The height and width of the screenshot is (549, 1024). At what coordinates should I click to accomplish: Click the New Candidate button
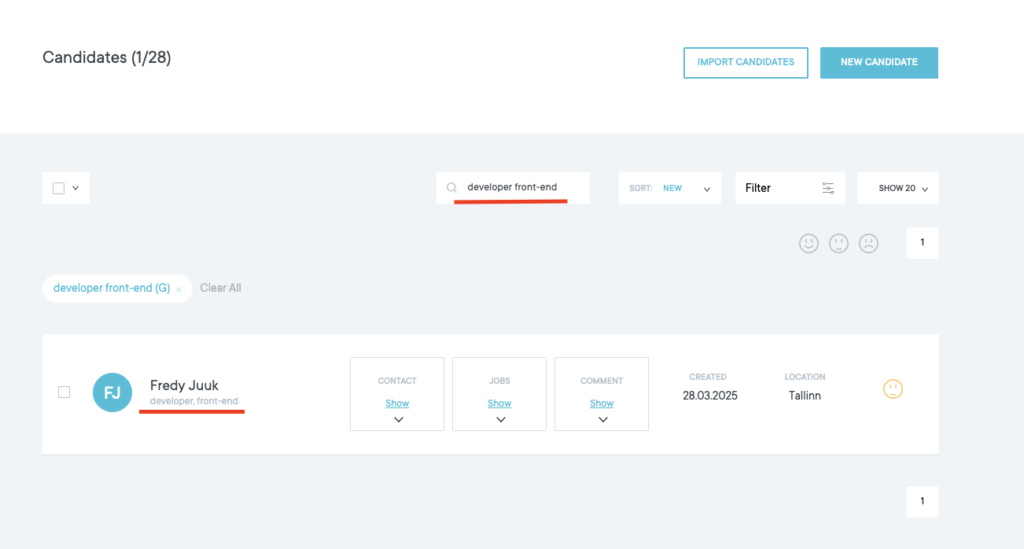[879, 62]
